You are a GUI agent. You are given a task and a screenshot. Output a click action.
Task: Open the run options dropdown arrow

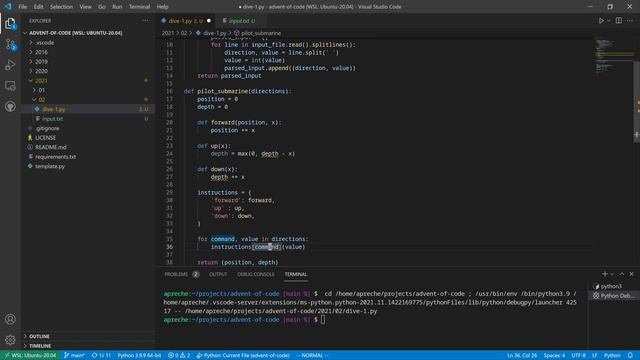[609, 21]
